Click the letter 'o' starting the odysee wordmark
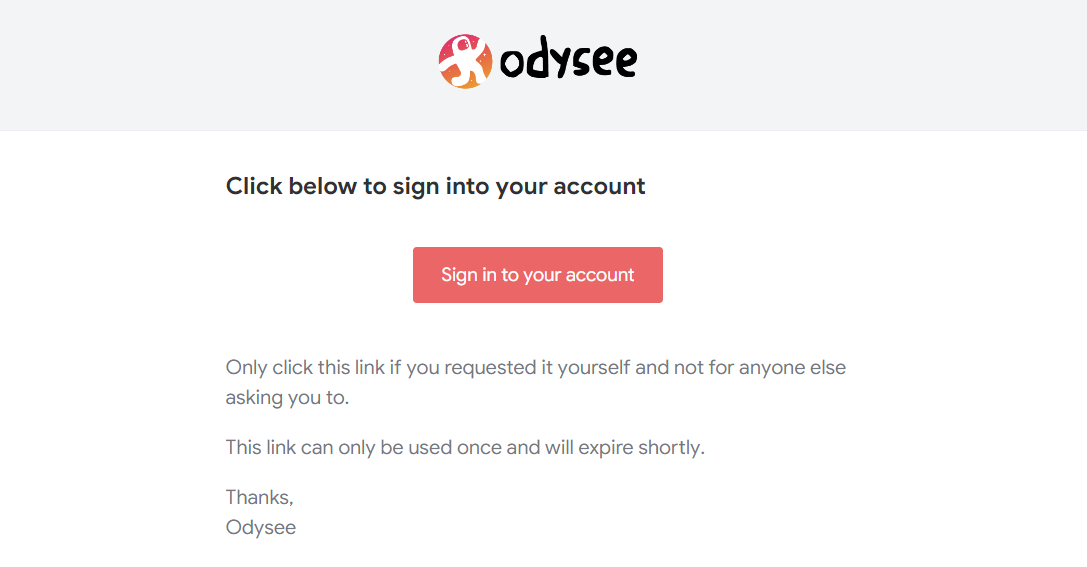 pos(512,64)
